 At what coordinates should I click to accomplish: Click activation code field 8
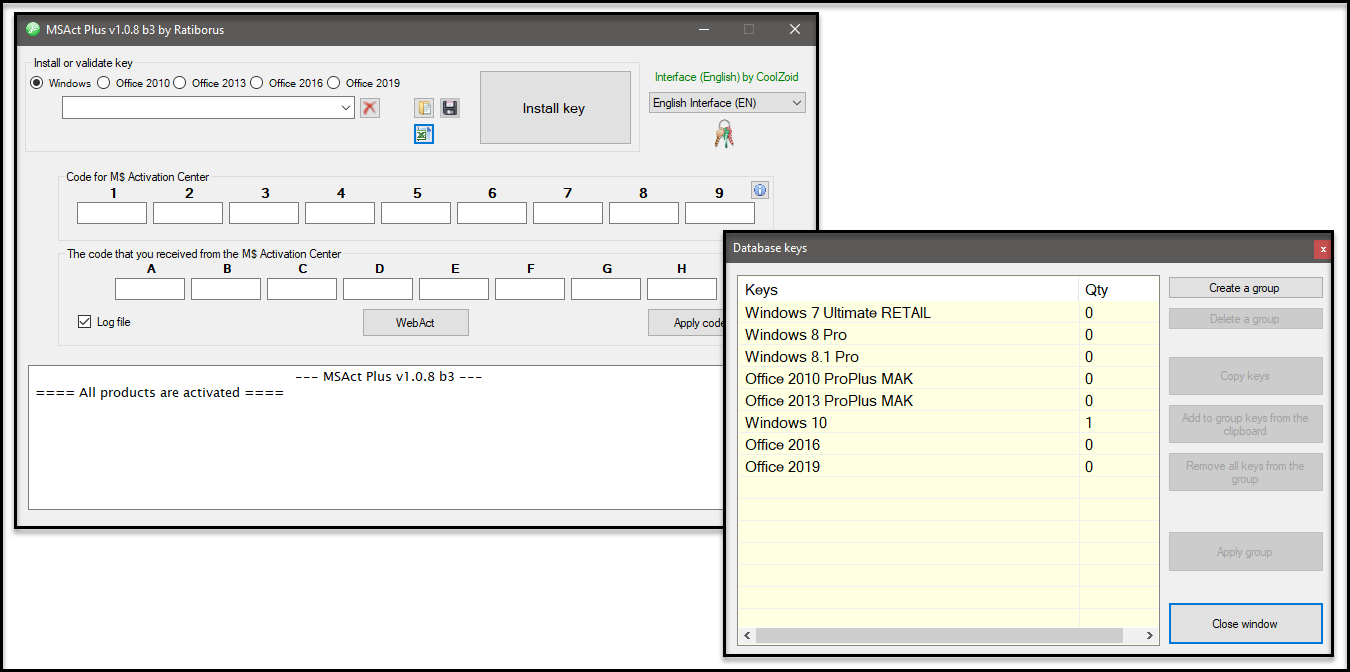point(644,213)
